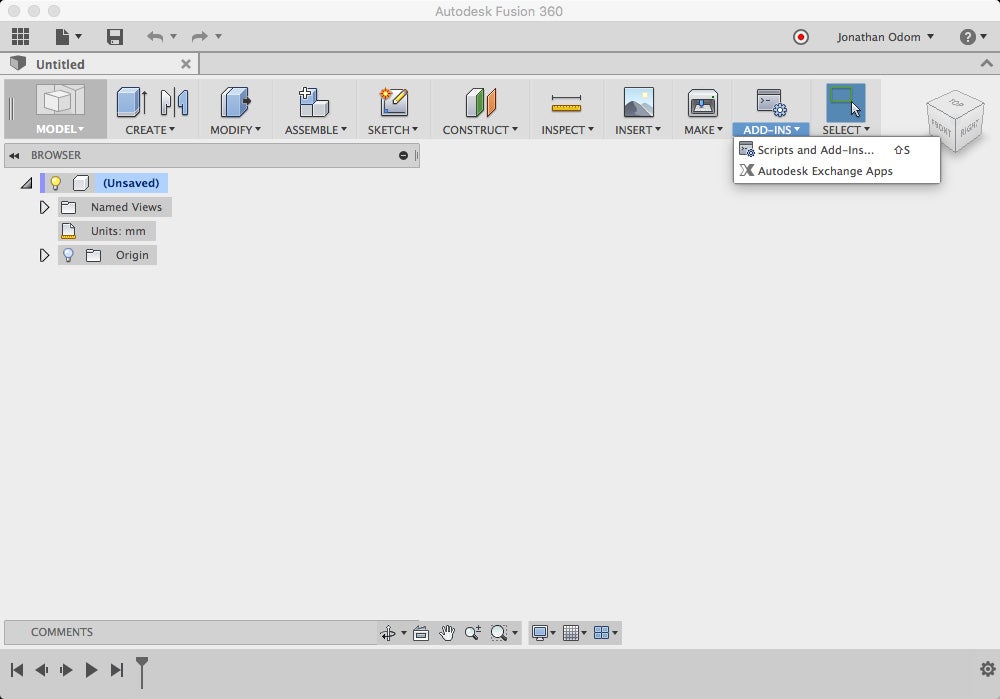Open the INSERT dropdown menu
The height and width of the screenshot is (699, 1000).
click(x=638, y=129)
